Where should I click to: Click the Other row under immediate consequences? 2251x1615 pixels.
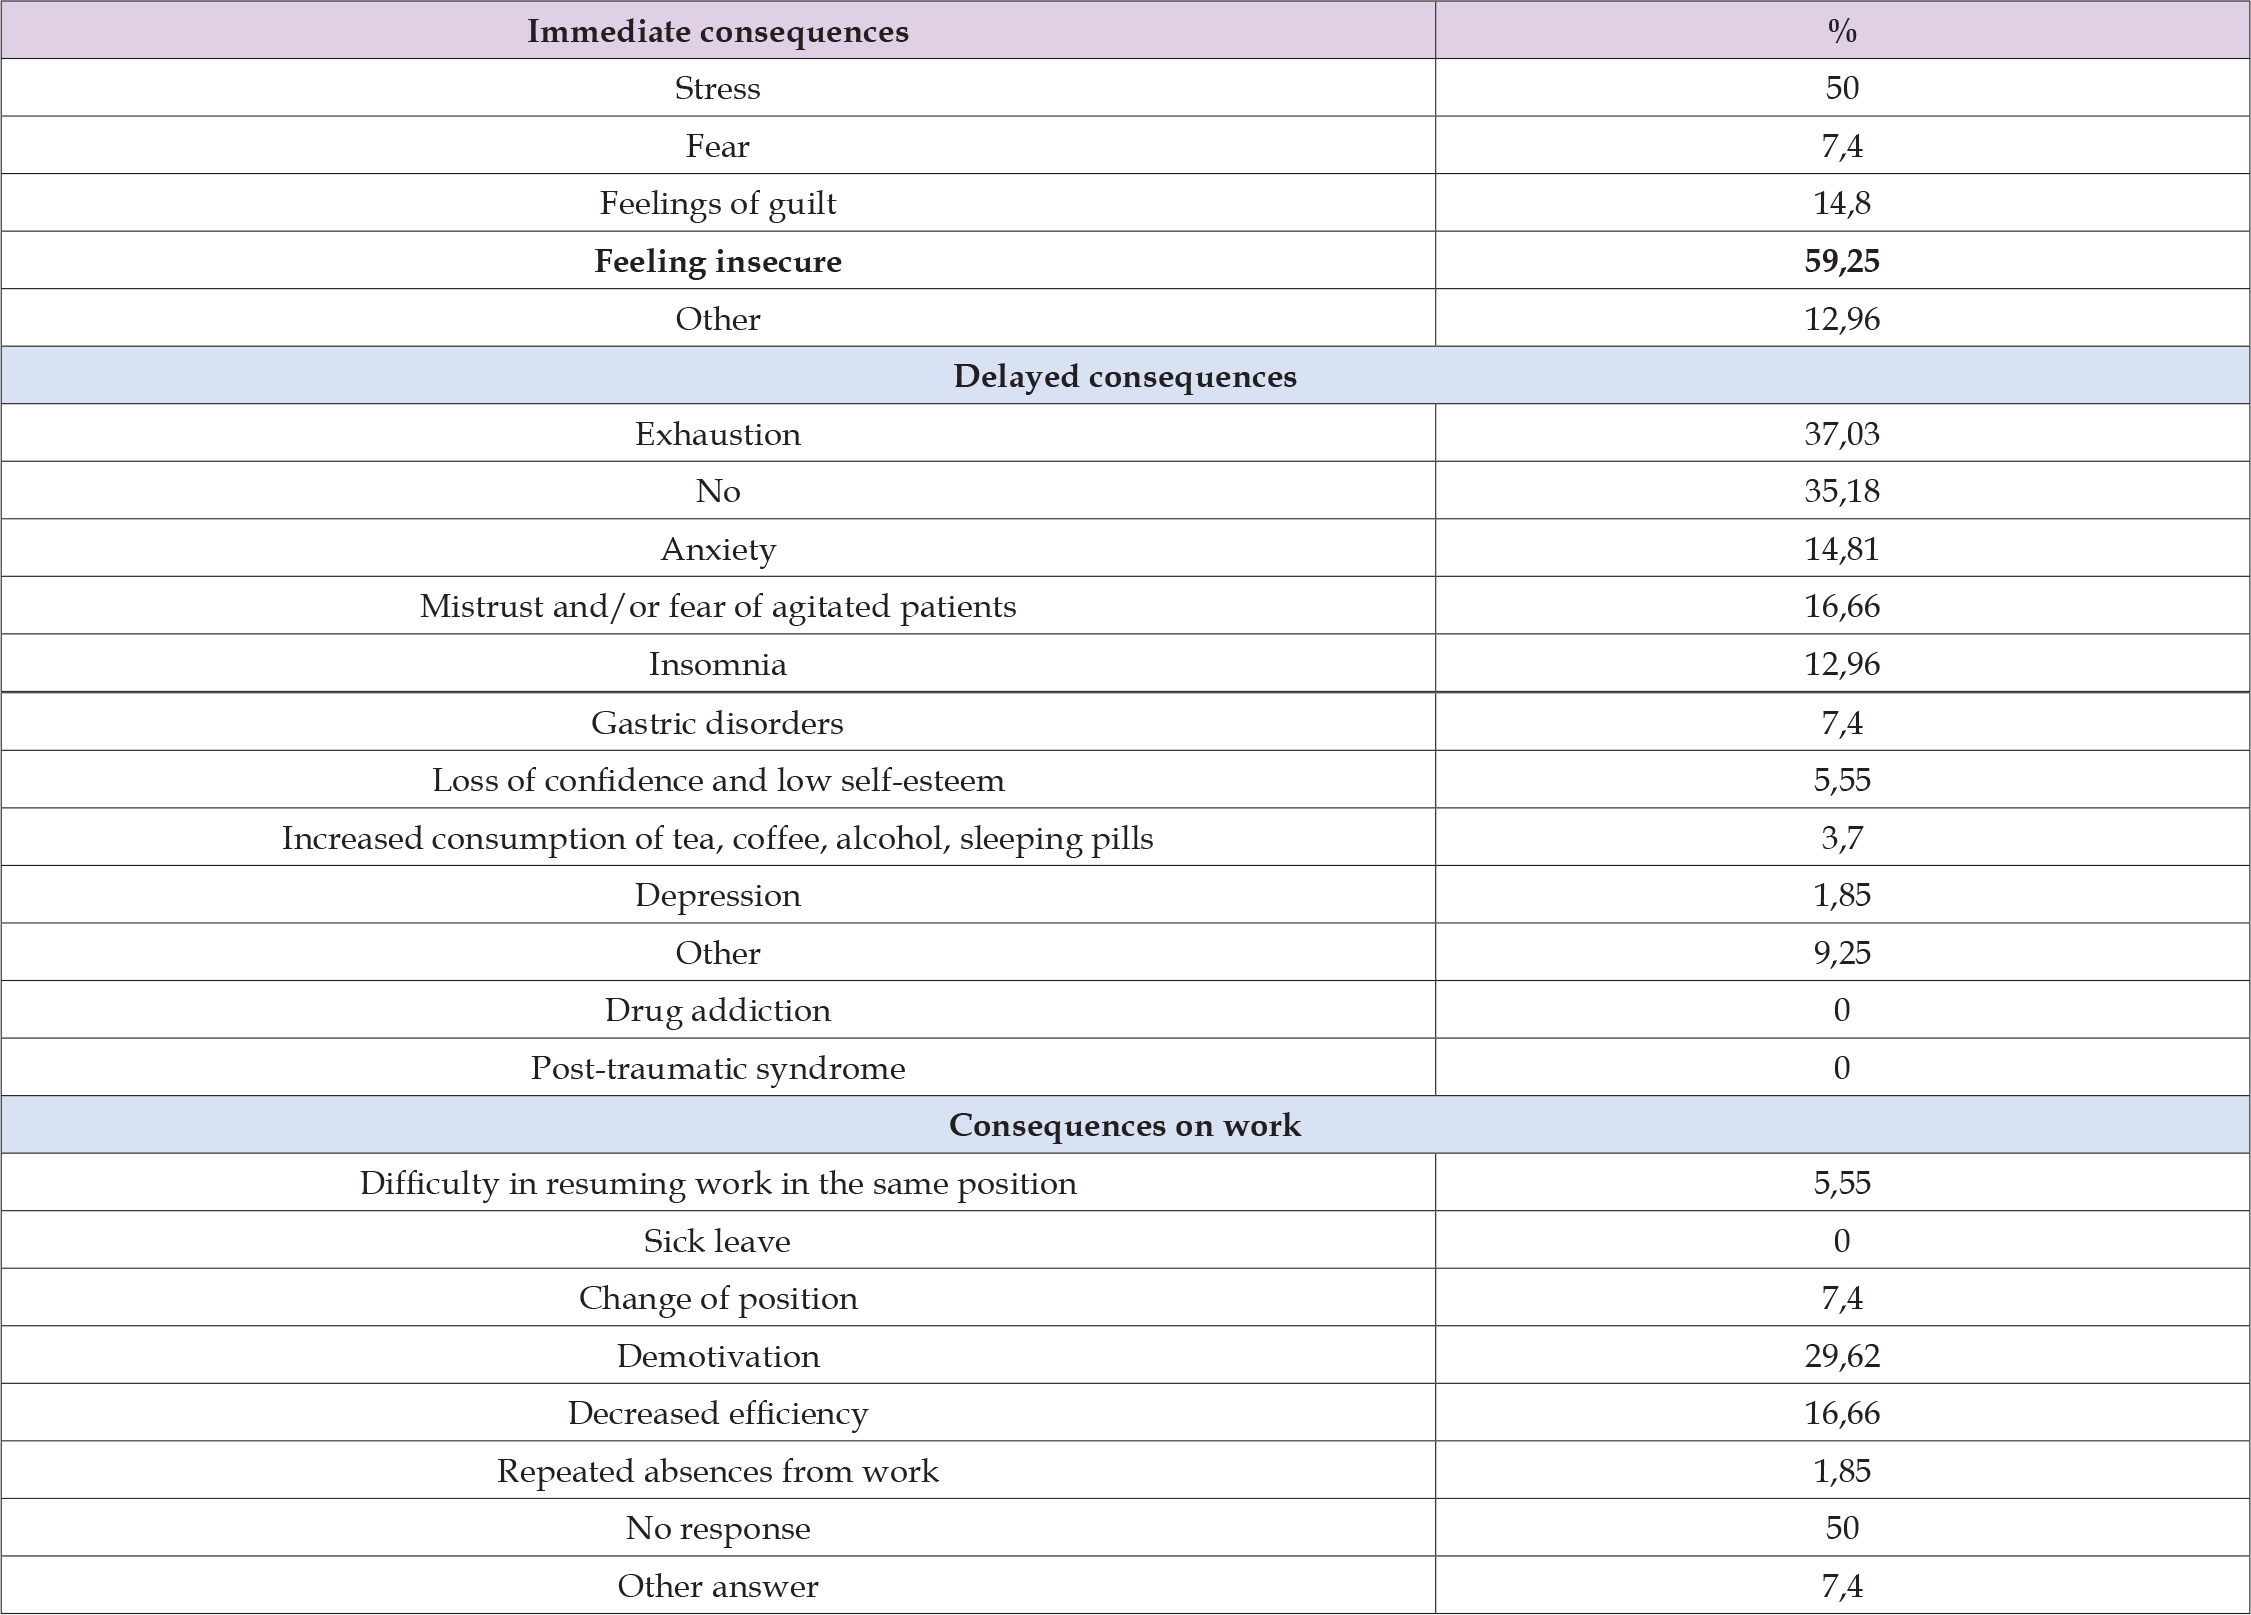[x=717, y=319]
